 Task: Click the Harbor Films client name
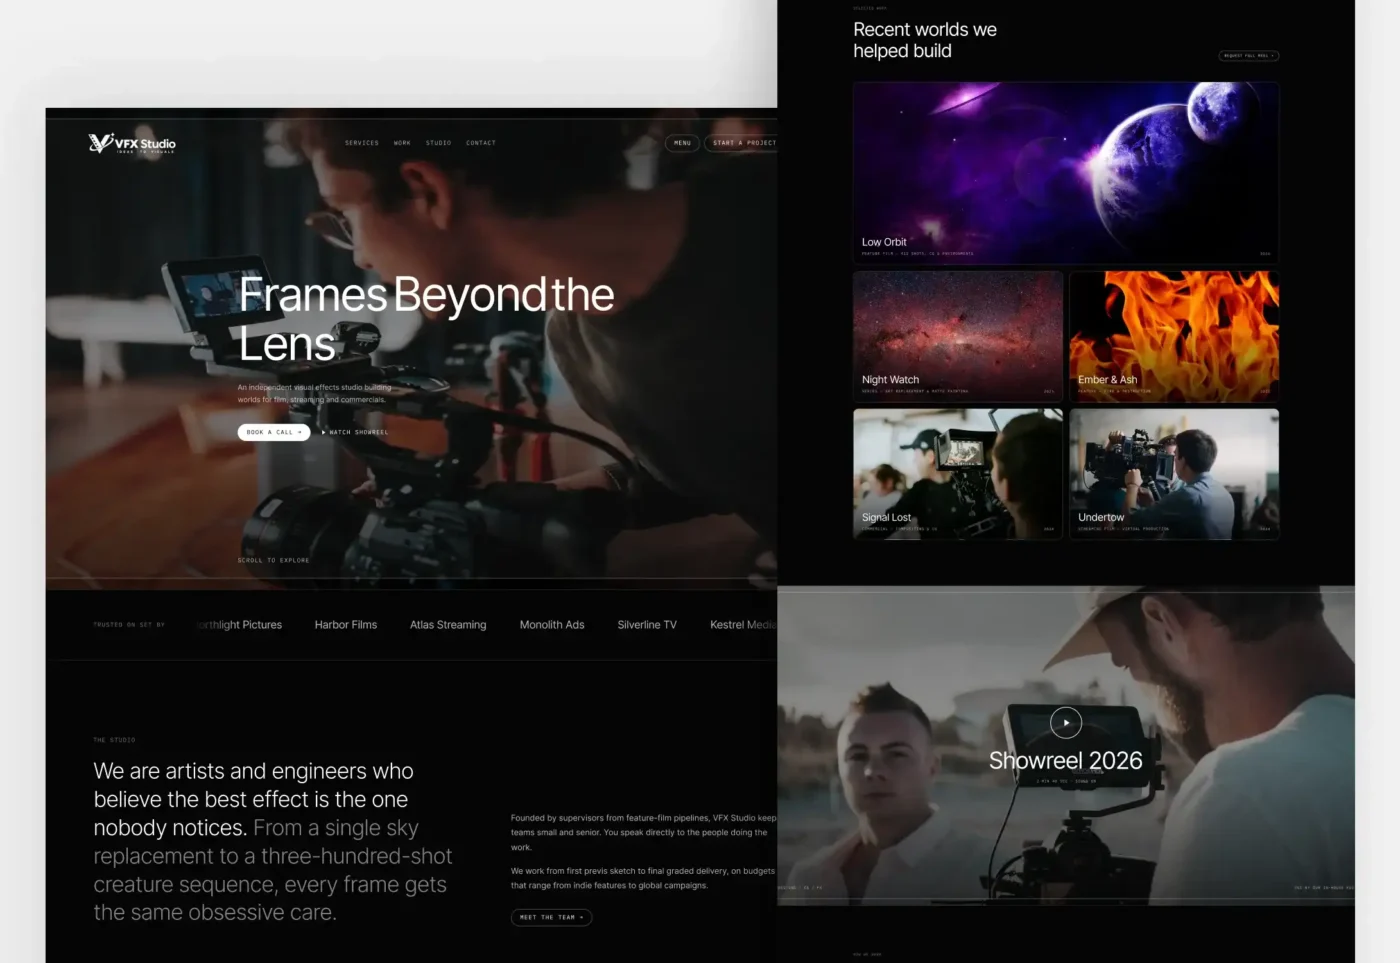click(346, 625)
